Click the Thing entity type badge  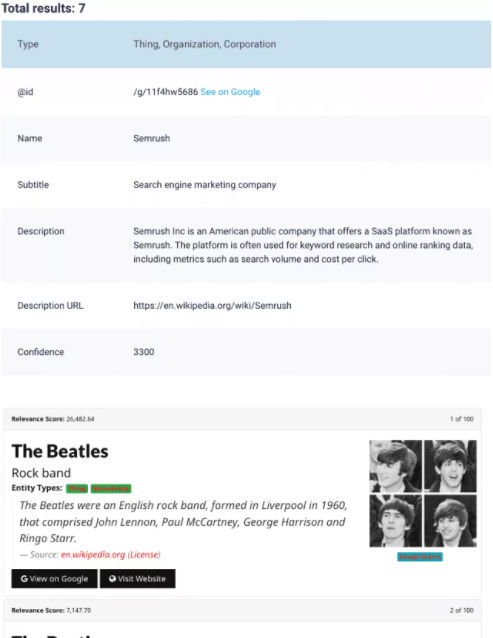coord(77,488)
